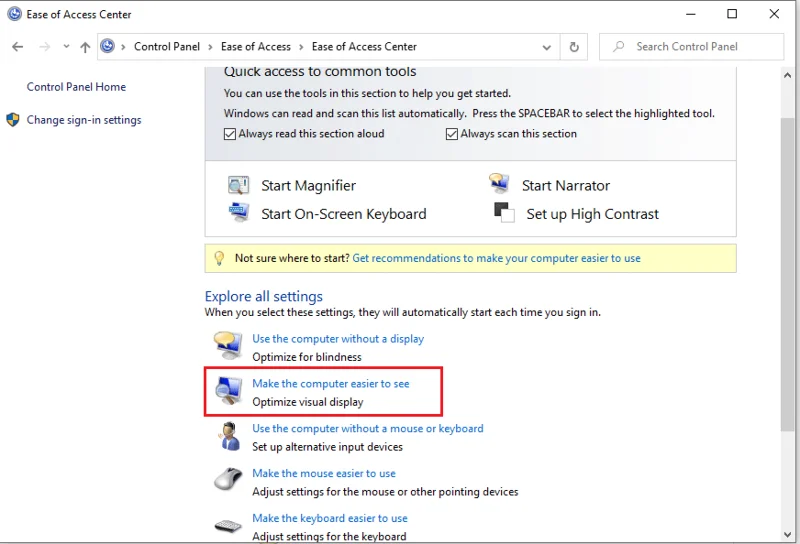Screen dimensions: 800x544
Task: Click the Ease of Access title bar icon
Action: point(14,14)
